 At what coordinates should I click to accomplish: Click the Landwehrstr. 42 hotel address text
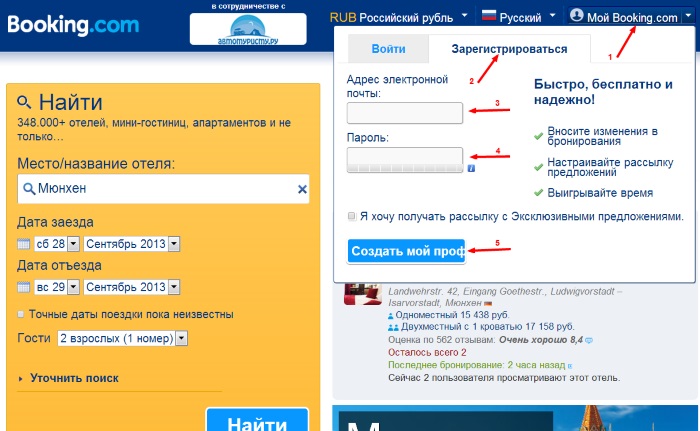pos(505,297)
